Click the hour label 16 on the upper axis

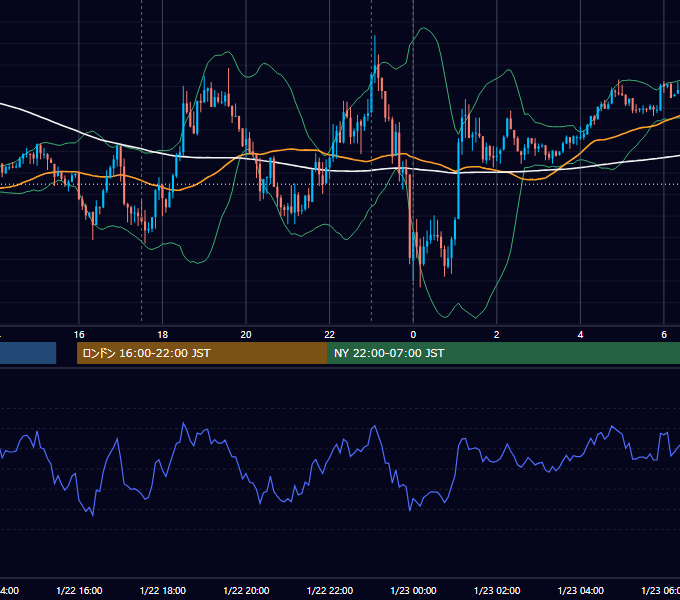point(79,335)
